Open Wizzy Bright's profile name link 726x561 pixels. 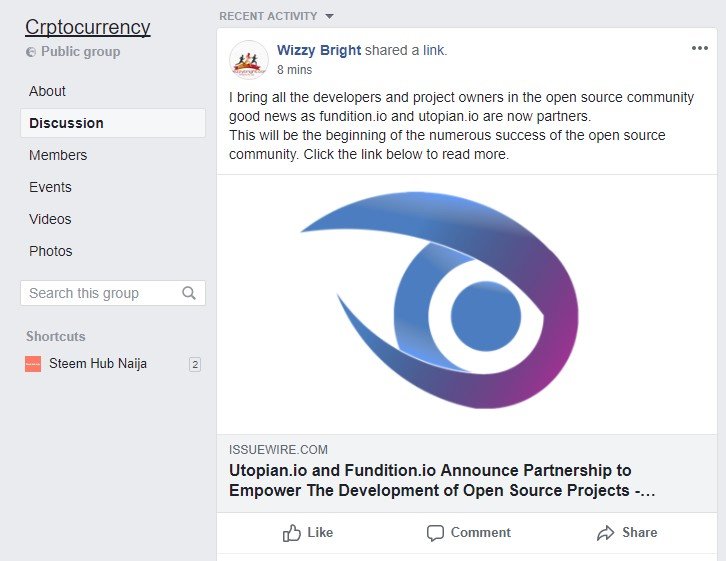point(319,50)
